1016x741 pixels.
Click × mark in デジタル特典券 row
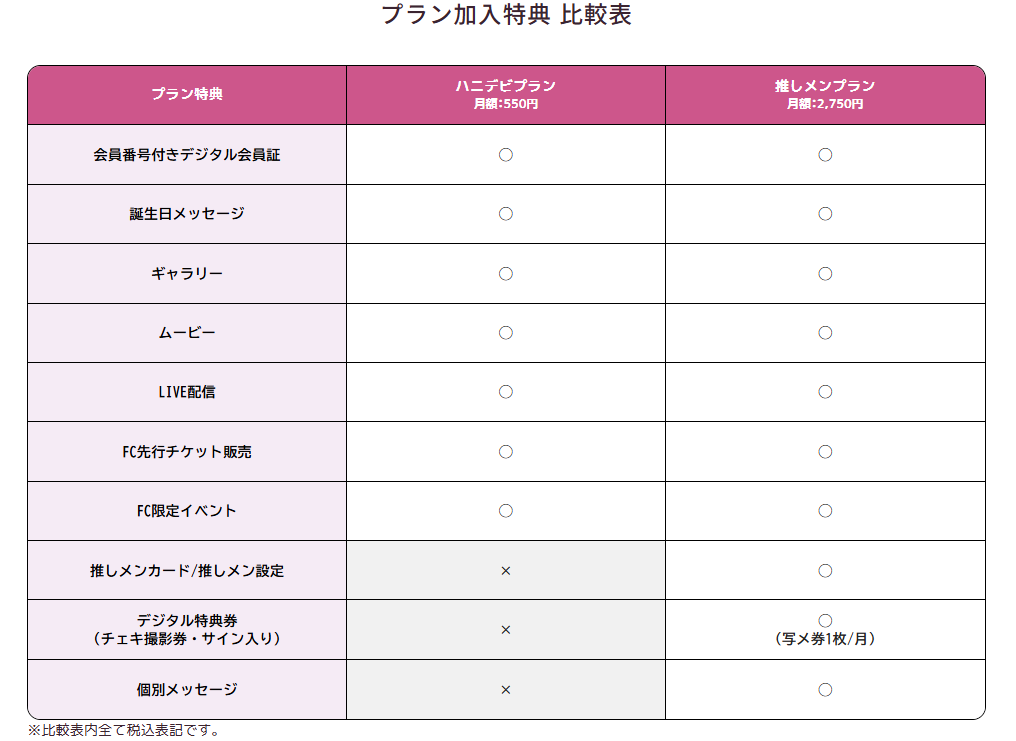[x=506, y=630]
